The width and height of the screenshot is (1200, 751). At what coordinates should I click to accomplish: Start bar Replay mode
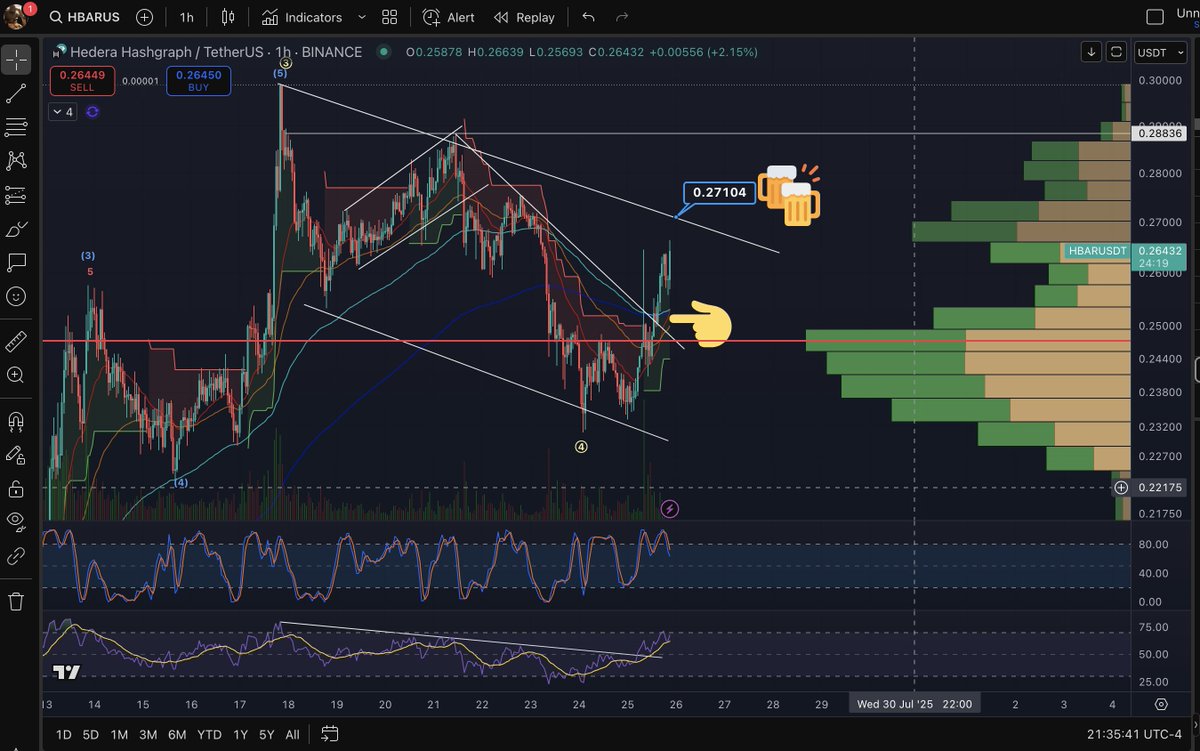[525, 17]
